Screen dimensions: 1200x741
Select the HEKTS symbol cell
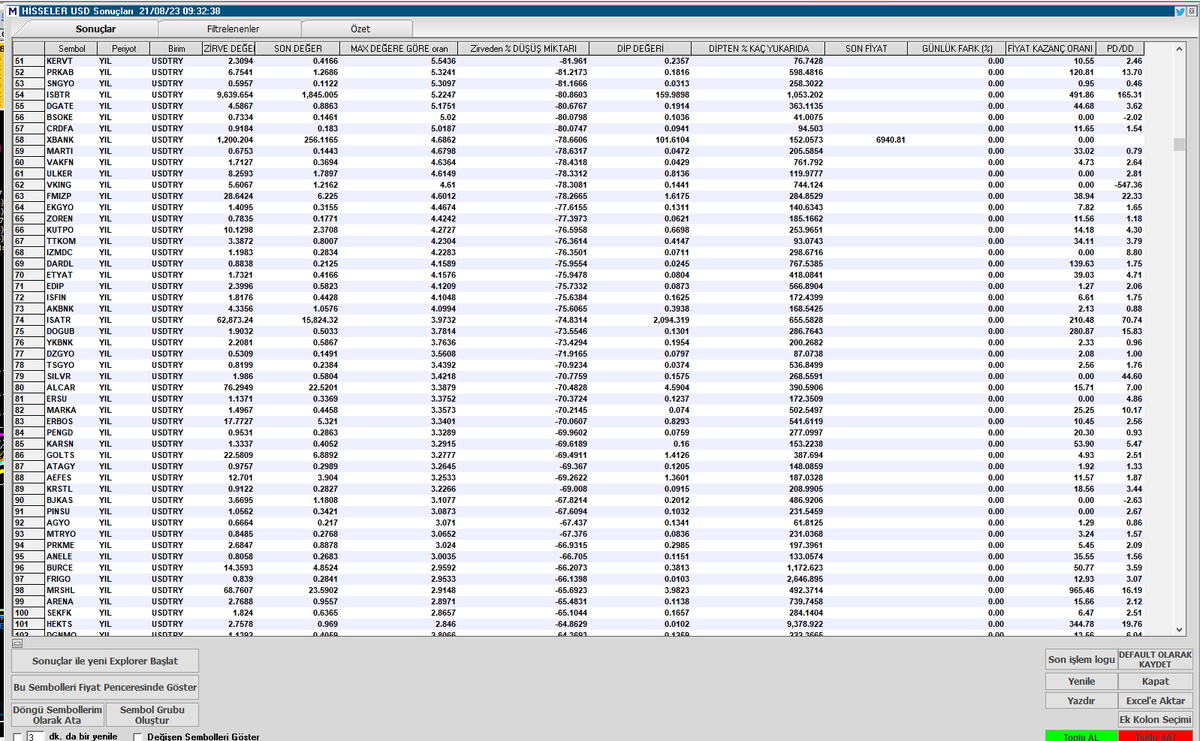71,624
